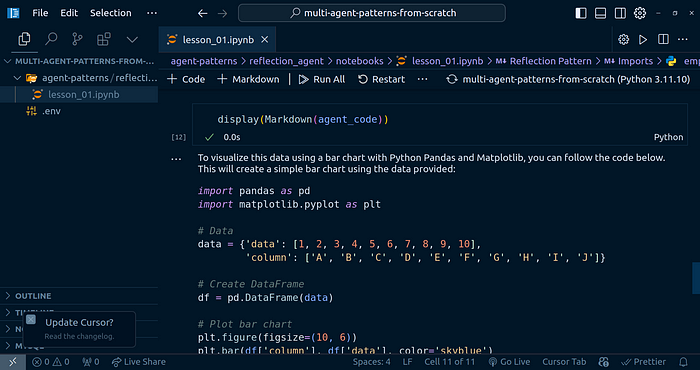Change end of line sequence LF

click(407, 362)
